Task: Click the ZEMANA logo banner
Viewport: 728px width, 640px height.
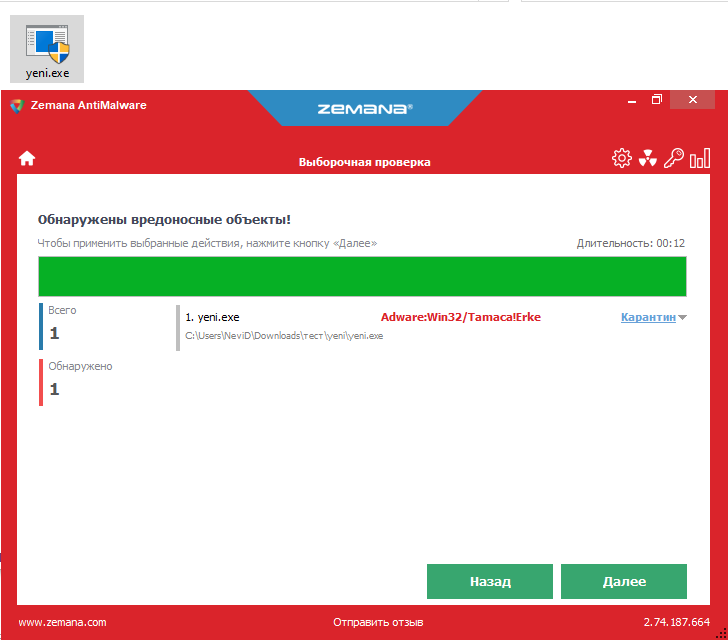Action: pos(365,109)
